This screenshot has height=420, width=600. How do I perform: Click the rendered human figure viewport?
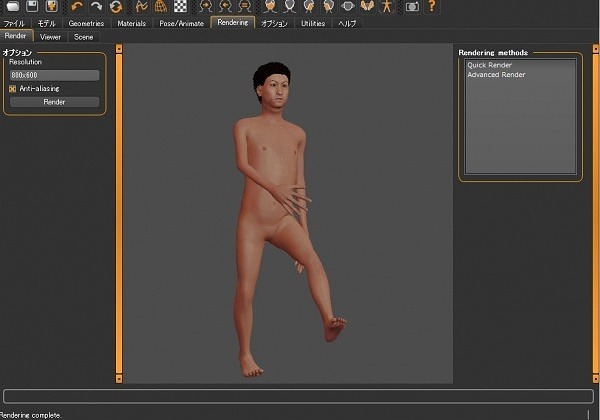point(288,213)
